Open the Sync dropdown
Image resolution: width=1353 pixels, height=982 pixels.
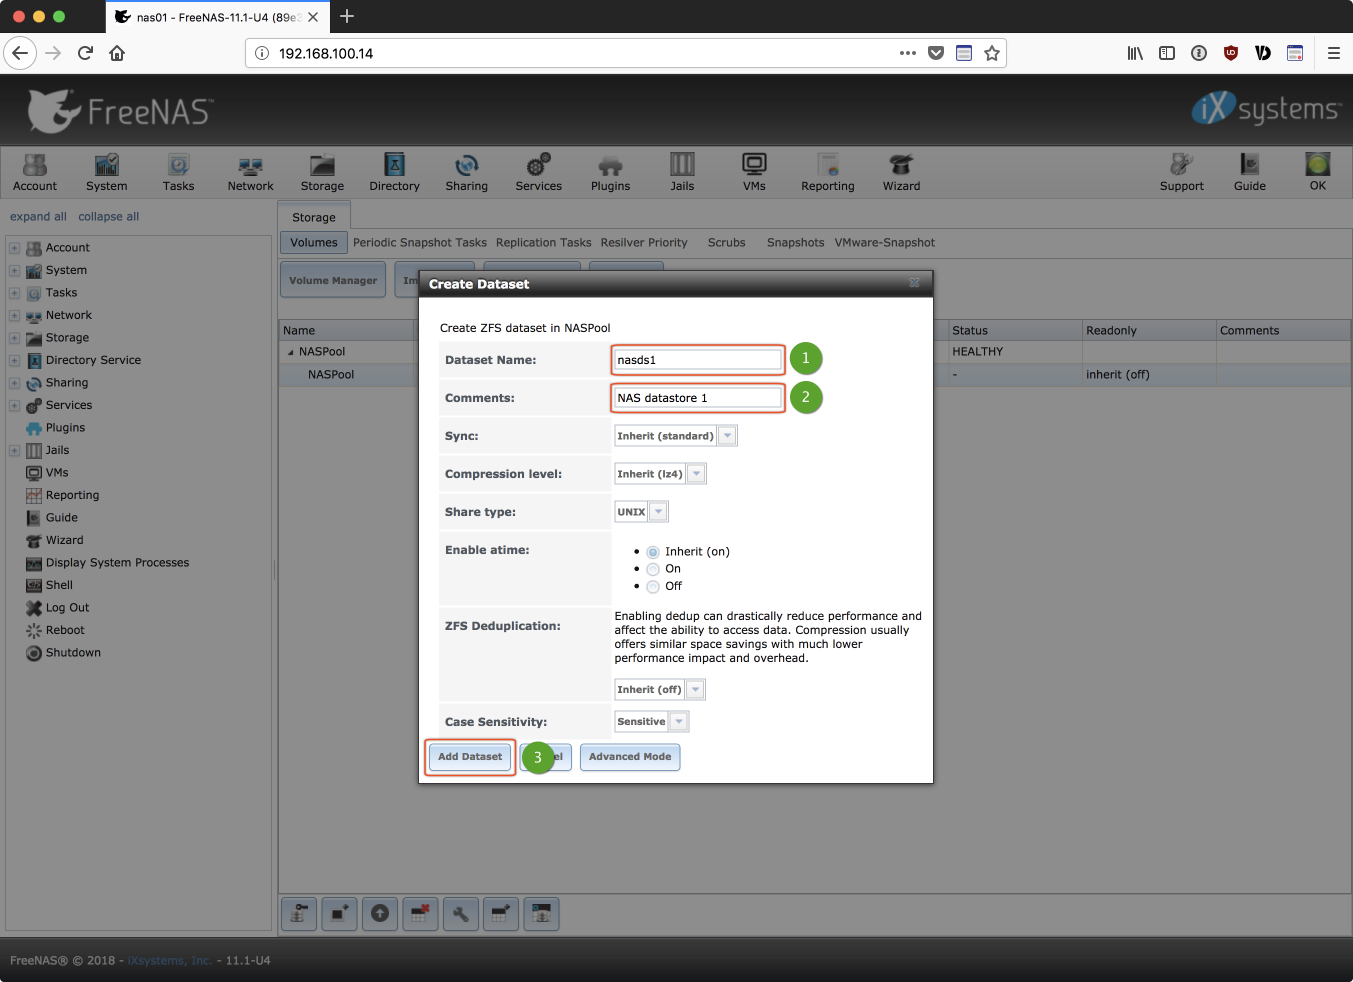tap(728, 436)
